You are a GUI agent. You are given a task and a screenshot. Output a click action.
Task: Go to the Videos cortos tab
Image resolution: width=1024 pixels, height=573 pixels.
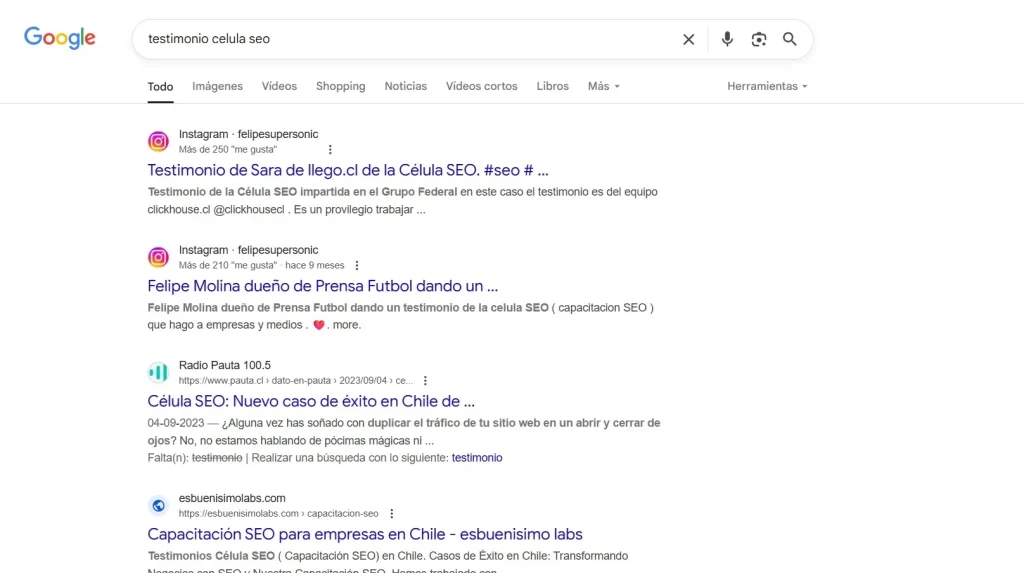[x=481, y=86]
